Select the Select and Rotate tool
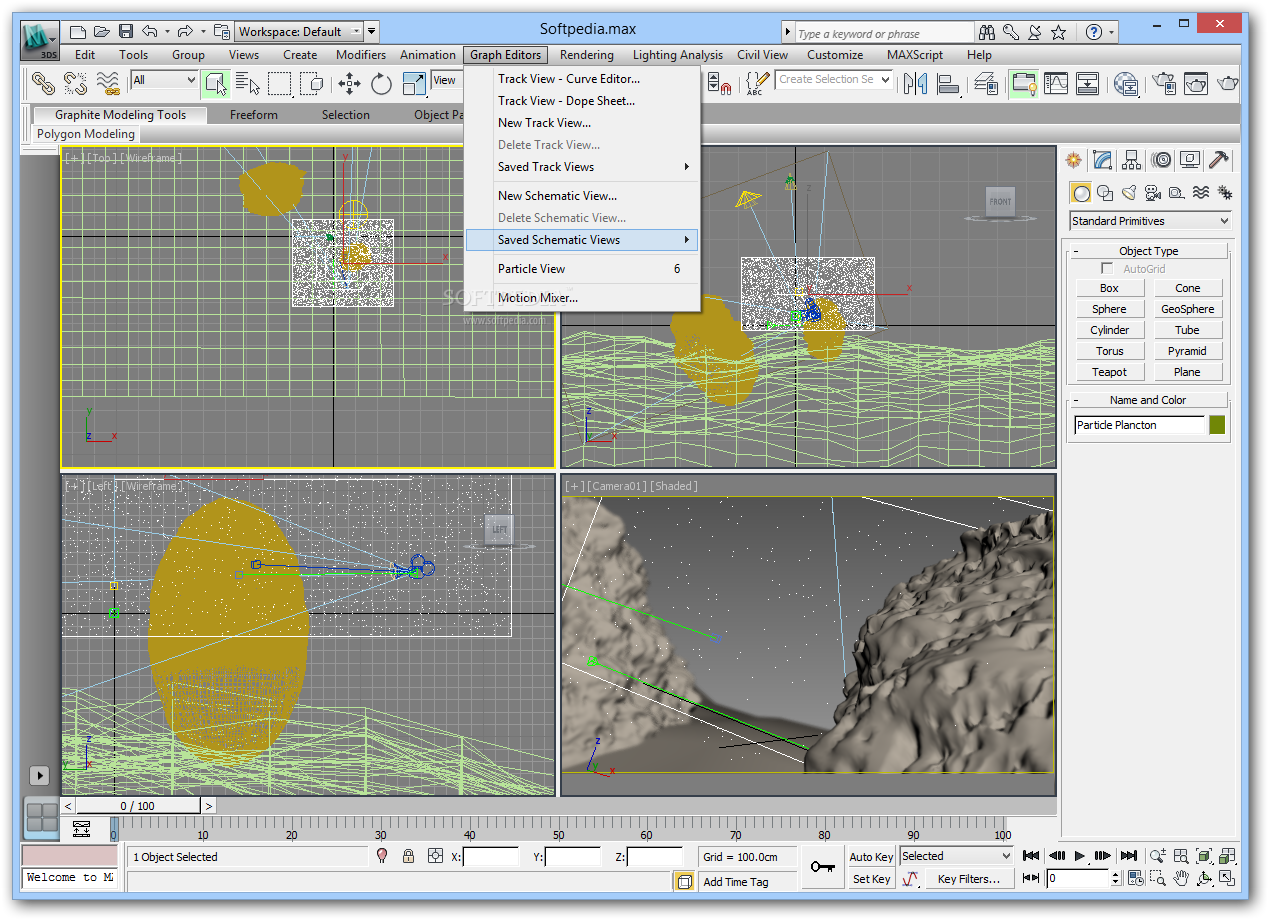 pos(382,83)
